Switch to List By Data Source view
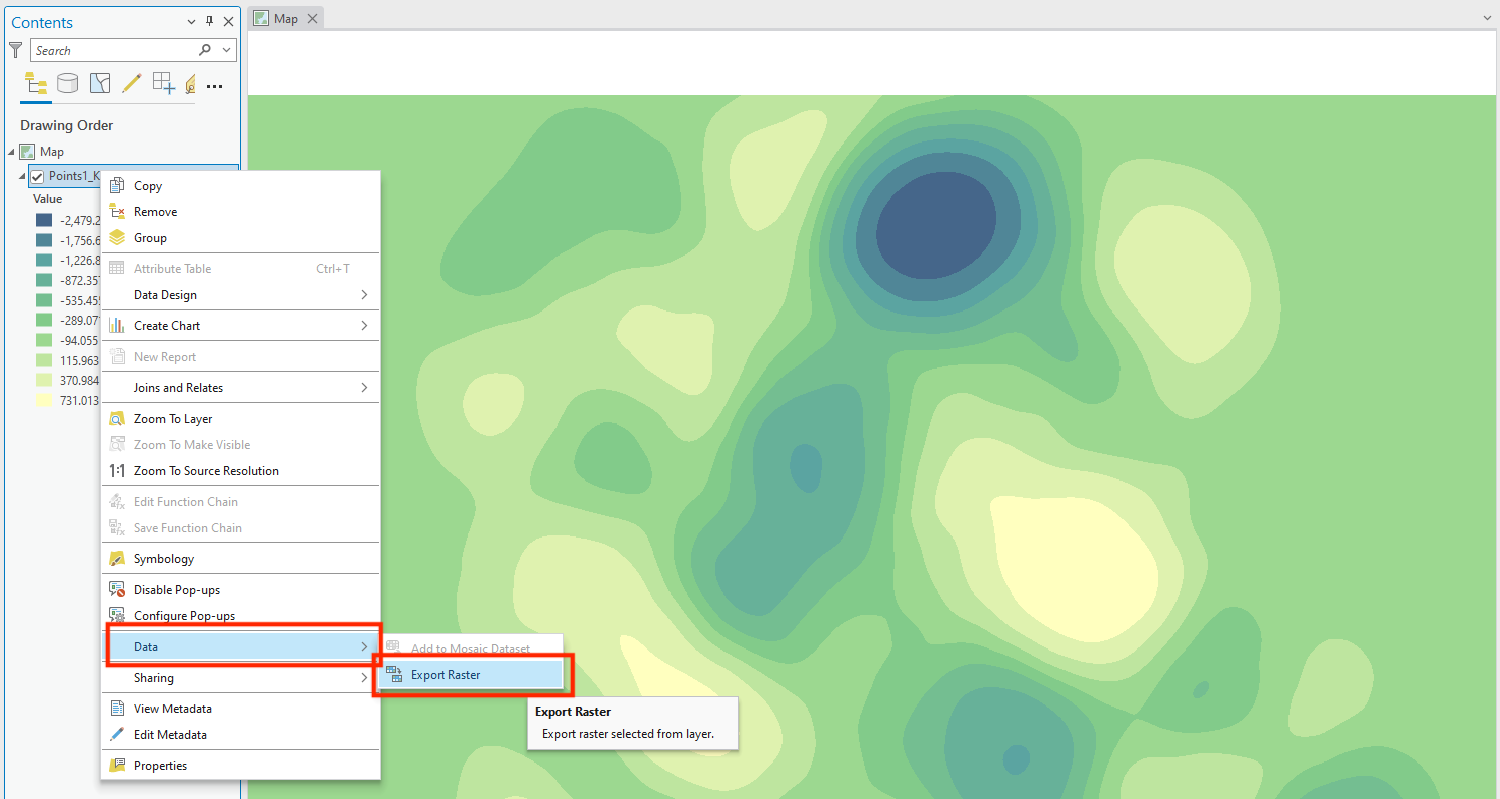The width and height of the screenshot is (1500, 799). pos(67,84)
